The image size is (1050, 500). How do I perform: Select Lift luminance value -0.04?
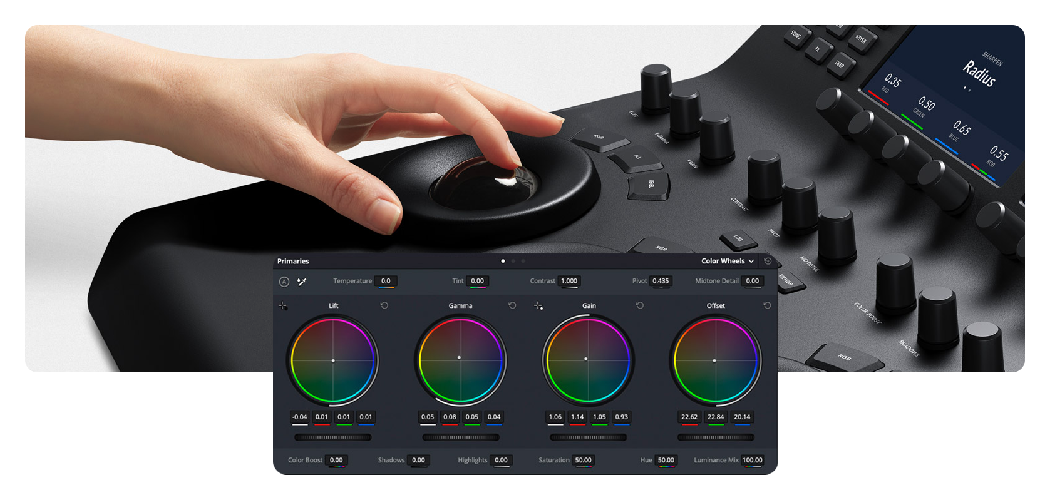[300, 418]
